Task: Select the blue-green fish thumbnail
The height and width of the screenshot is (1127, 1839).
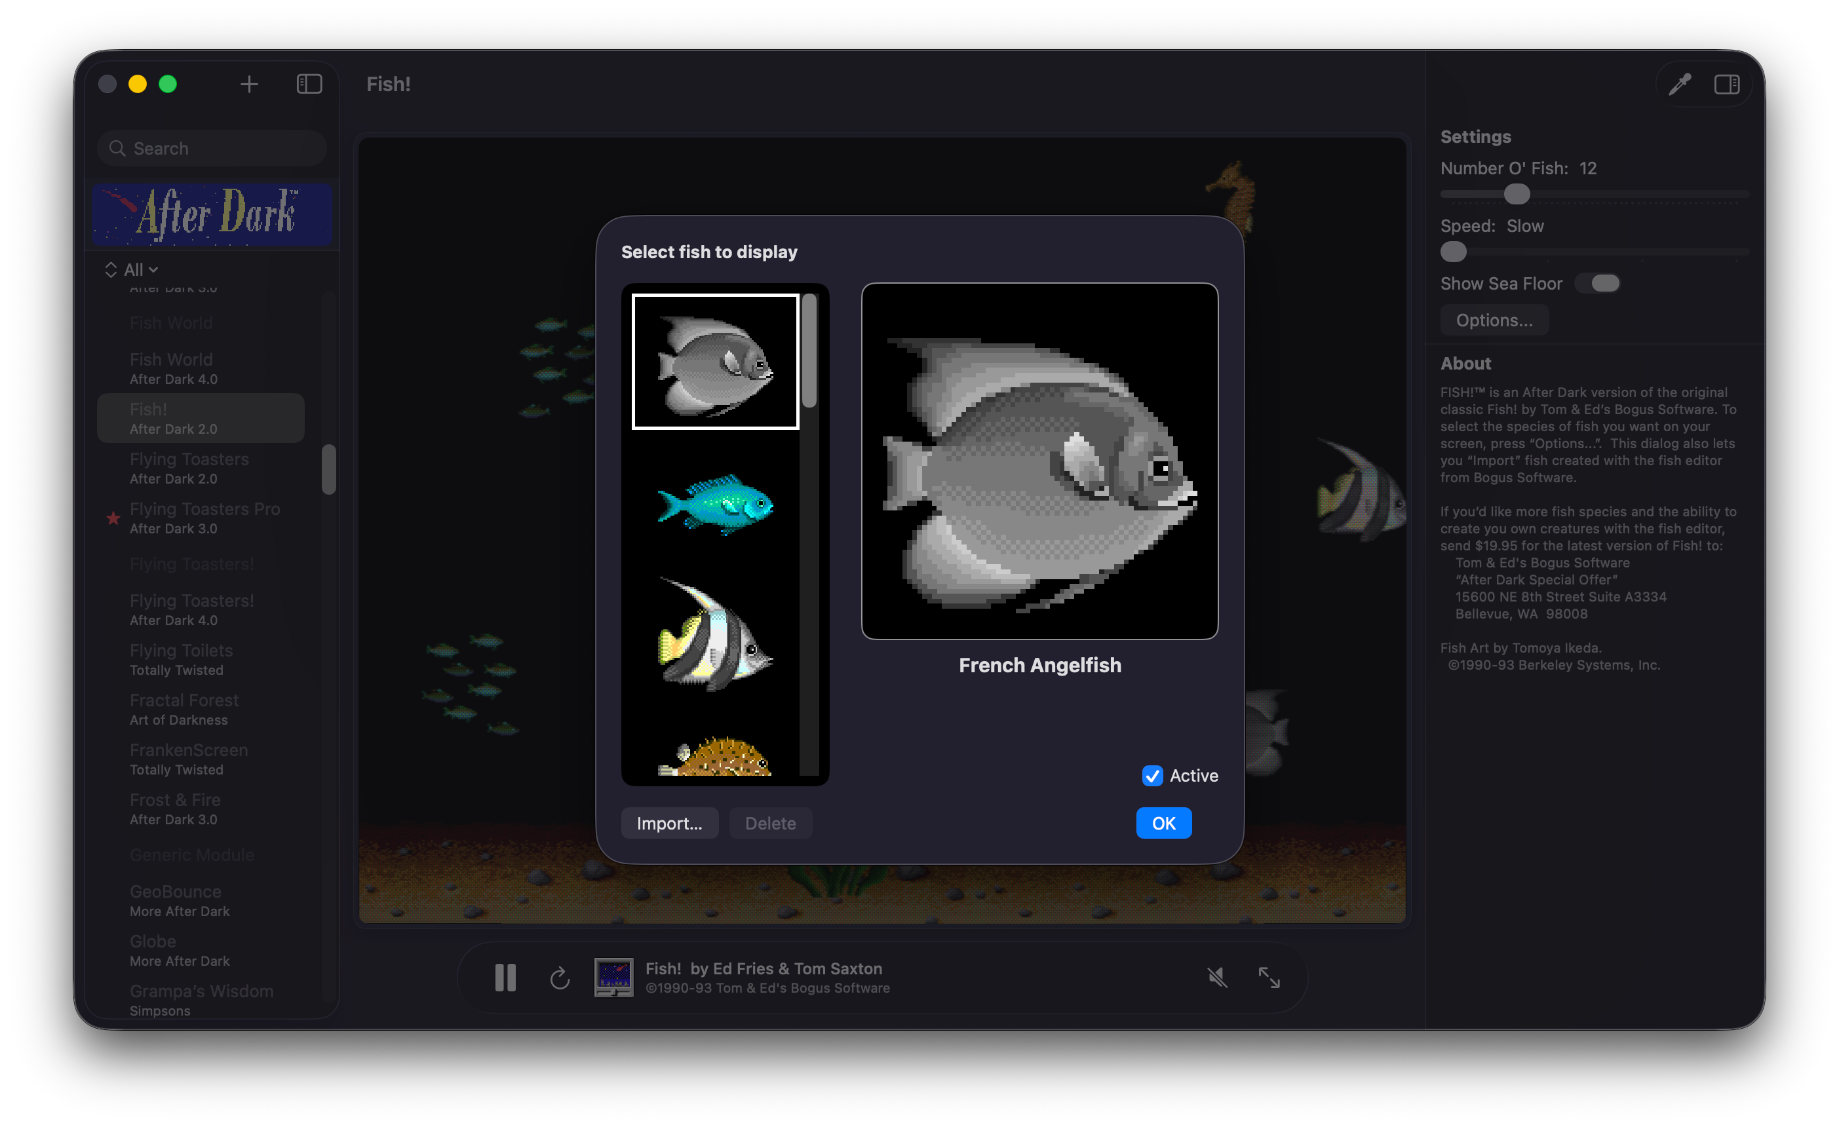Action: point(715,503)
